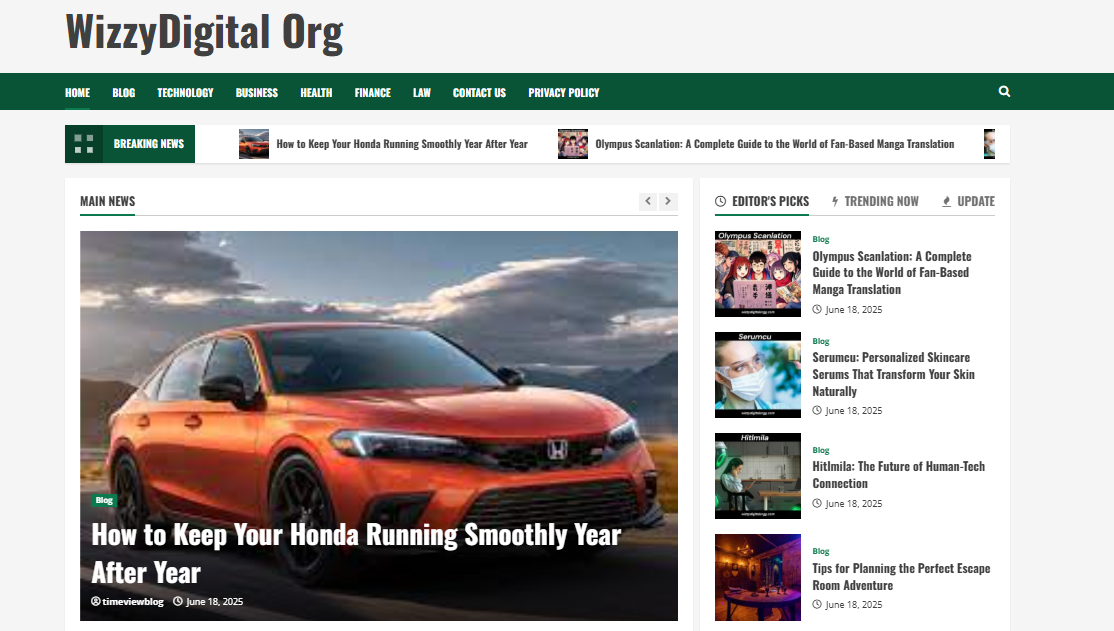Viewport: 1114px width, 631px height.
Task: Open Tips for Planning Escape Room article
Action: click(902, 577)
